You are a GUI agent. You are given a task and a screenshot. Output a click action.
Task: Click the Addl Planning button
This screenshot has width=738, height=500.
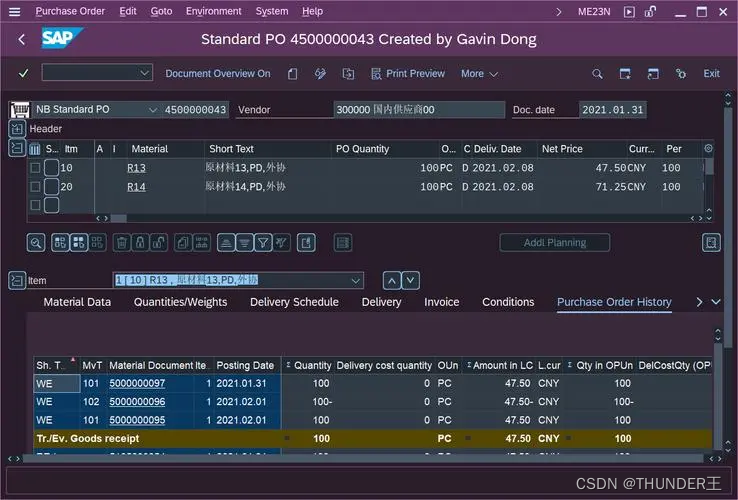pyautogui.click(x=554, y=243)
